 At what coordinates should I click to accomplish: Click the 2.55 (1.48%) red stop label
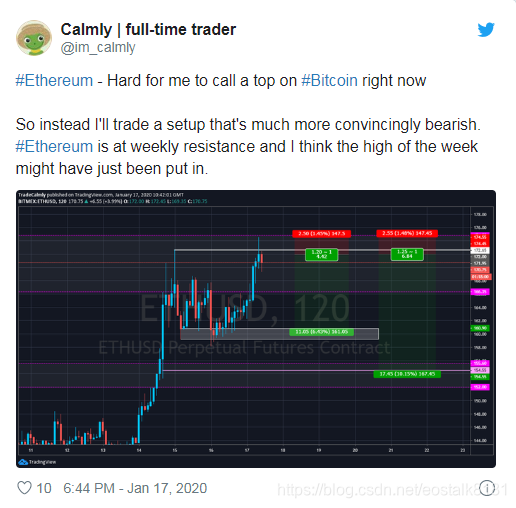(407, 233)
